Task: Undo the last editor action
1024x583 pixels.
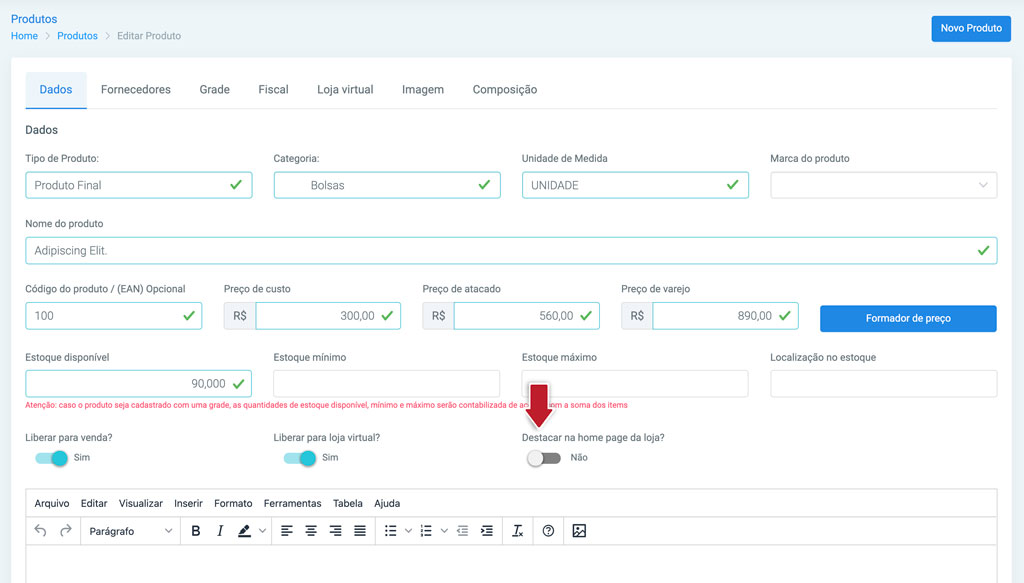Action: click(40, 531)
